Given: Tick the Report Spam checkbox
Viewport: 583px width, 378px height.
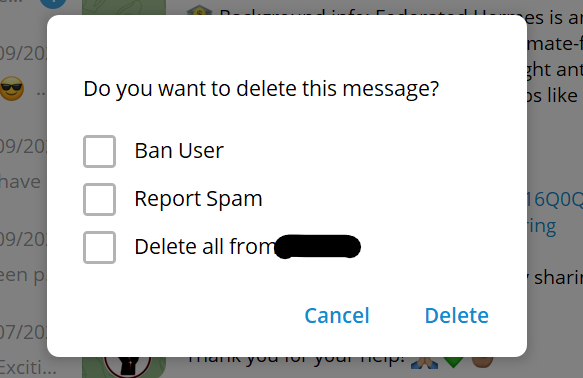Looking at the screenshot, I should point(99,199).
